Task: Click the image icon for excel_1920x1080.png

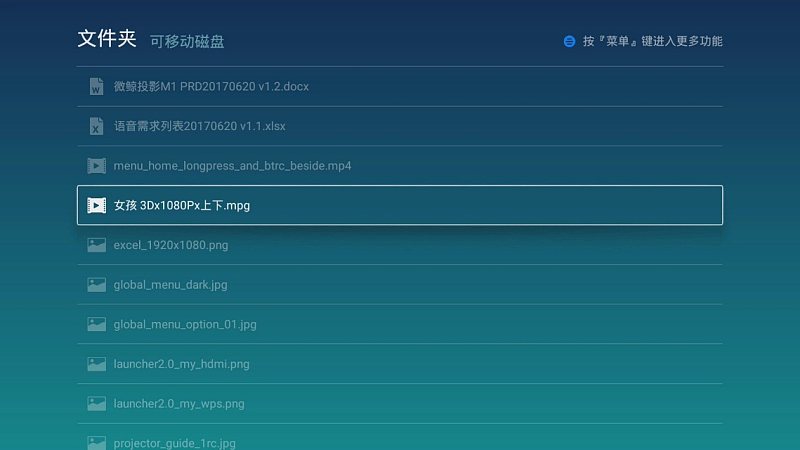Action: point(96,245)
